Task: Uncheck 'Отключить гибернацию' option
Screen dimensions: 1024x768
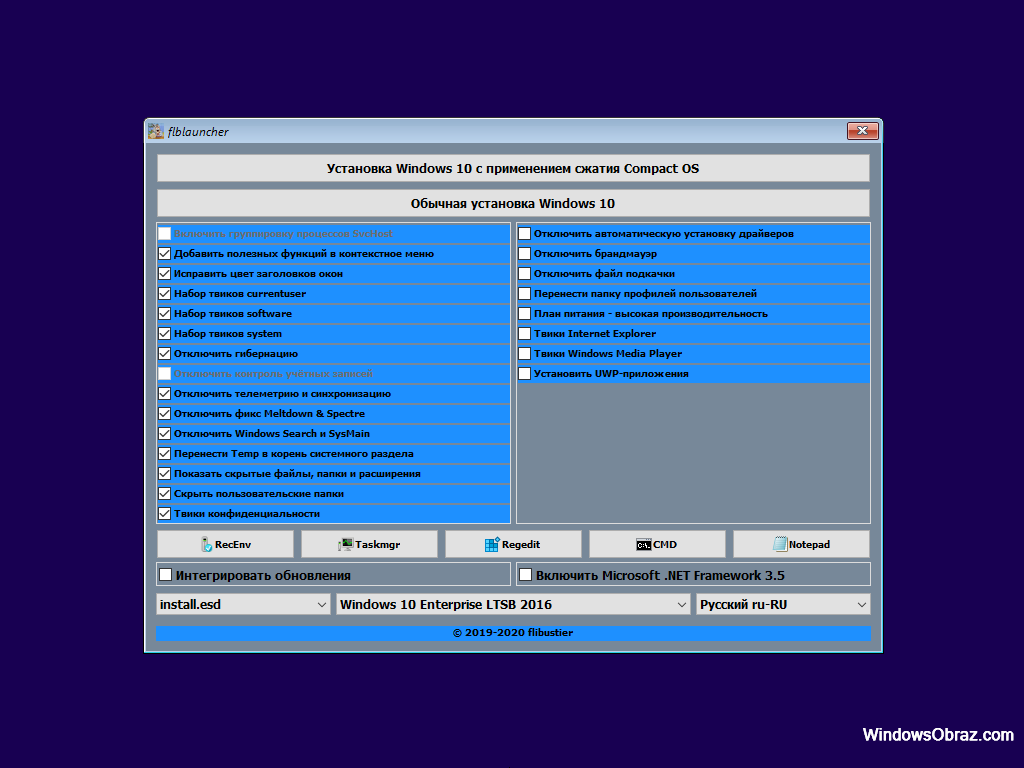Action: (165, 354)
